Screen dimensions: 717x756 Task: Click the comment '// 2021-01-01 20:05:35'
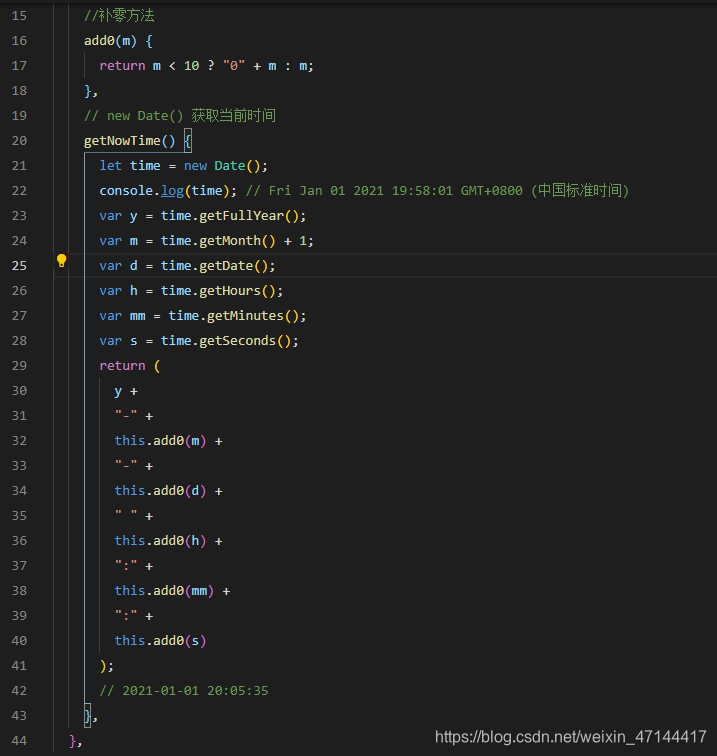click(184, 691)
